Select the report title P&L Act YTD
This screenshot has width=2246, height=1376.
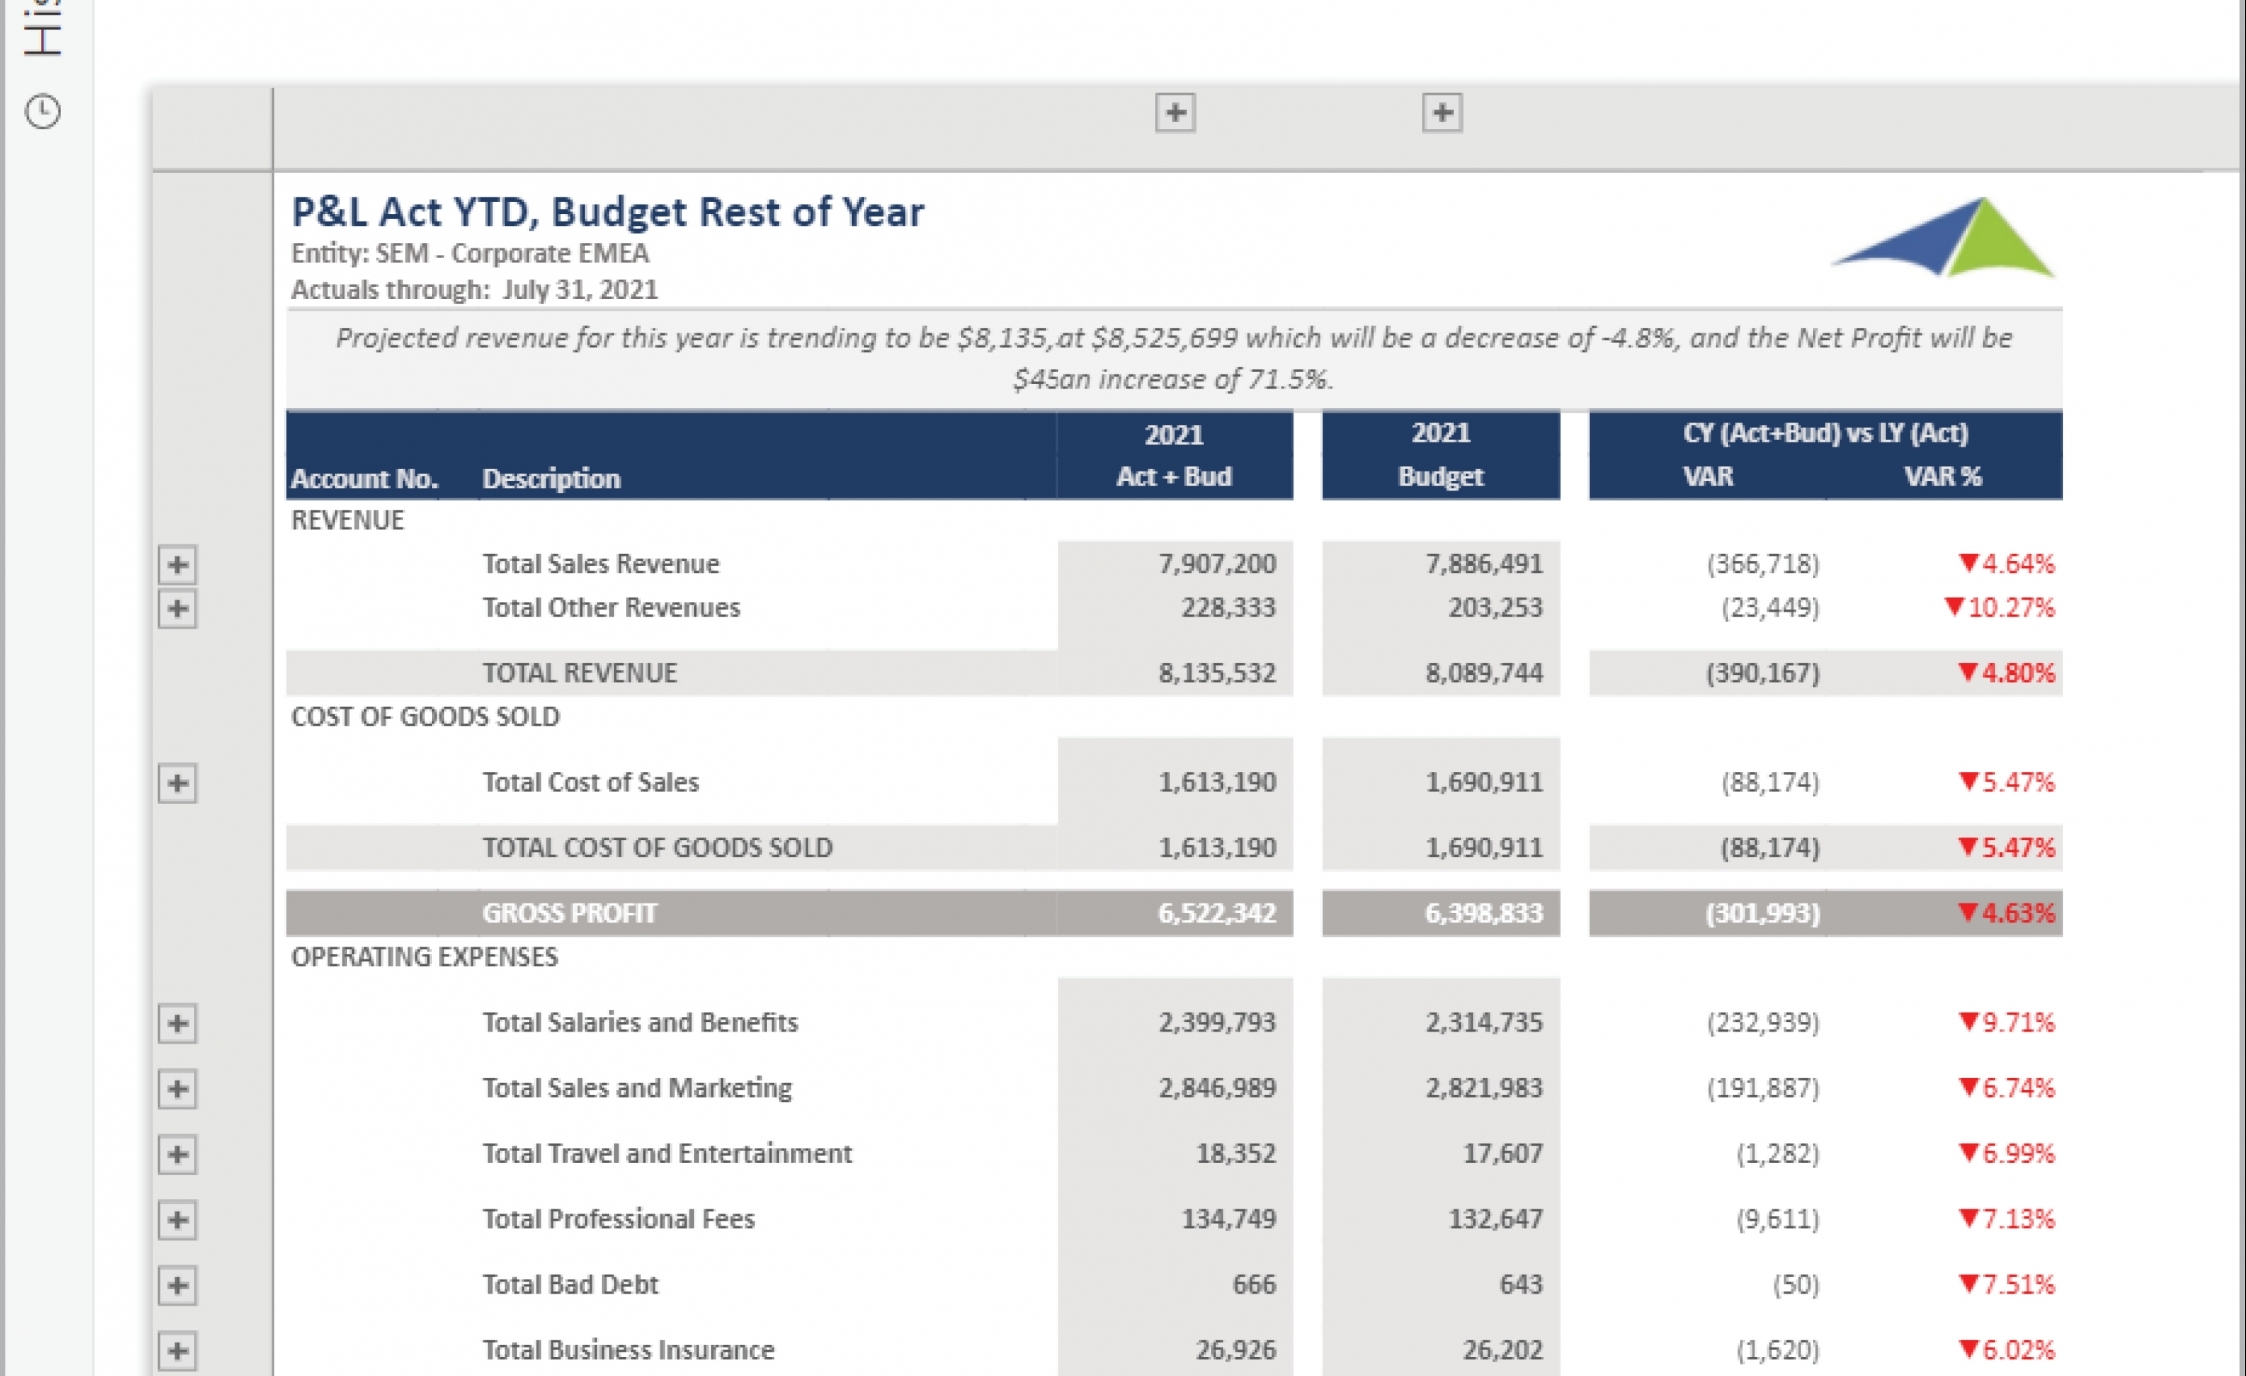(x=607, y=213)
